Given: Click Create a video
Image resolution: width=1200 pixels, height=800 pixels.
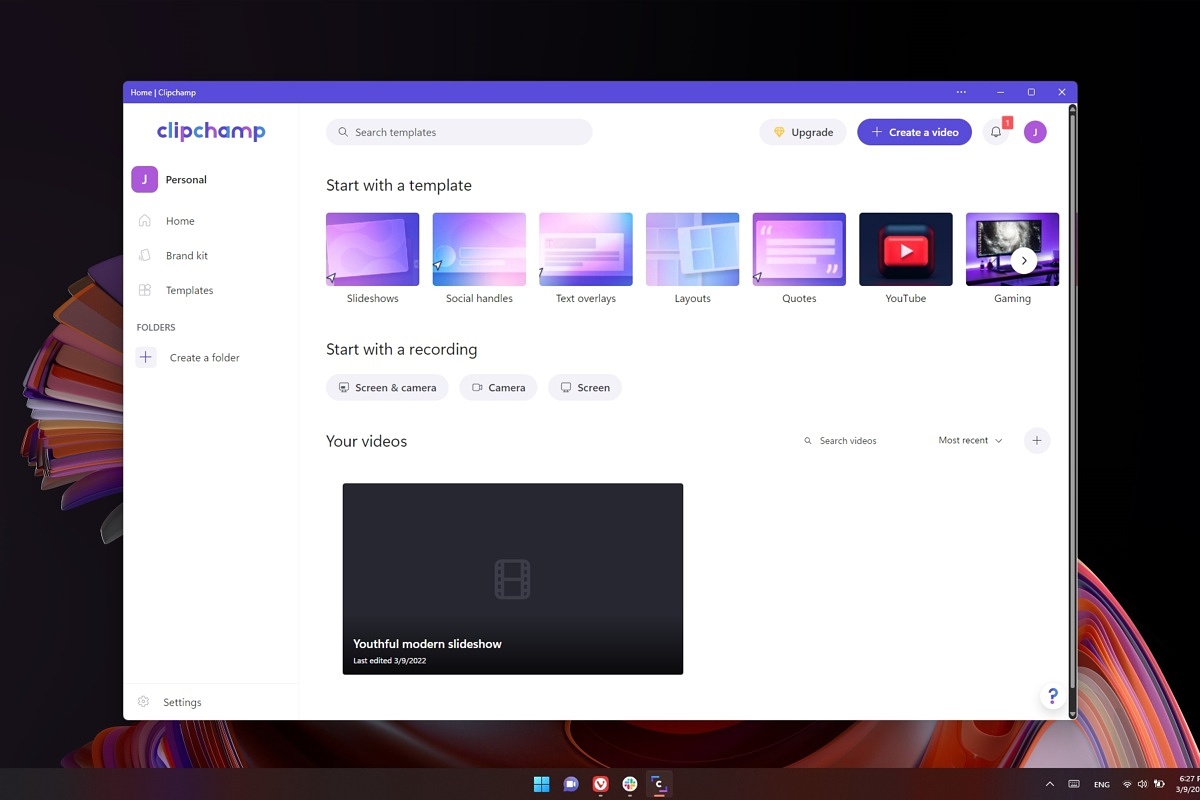Looking at the screenshot, I should (x=913, y=131).
